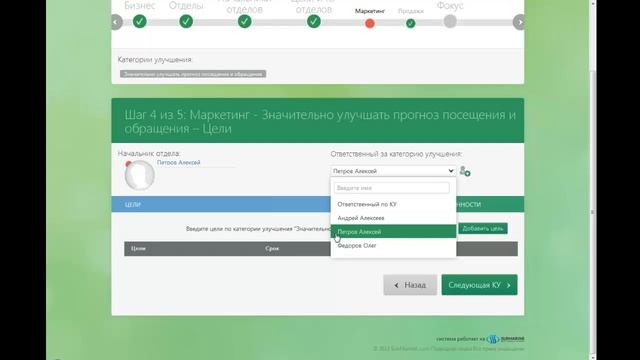
Task: Click the improvement category tag label
Action: click(193, 74)
